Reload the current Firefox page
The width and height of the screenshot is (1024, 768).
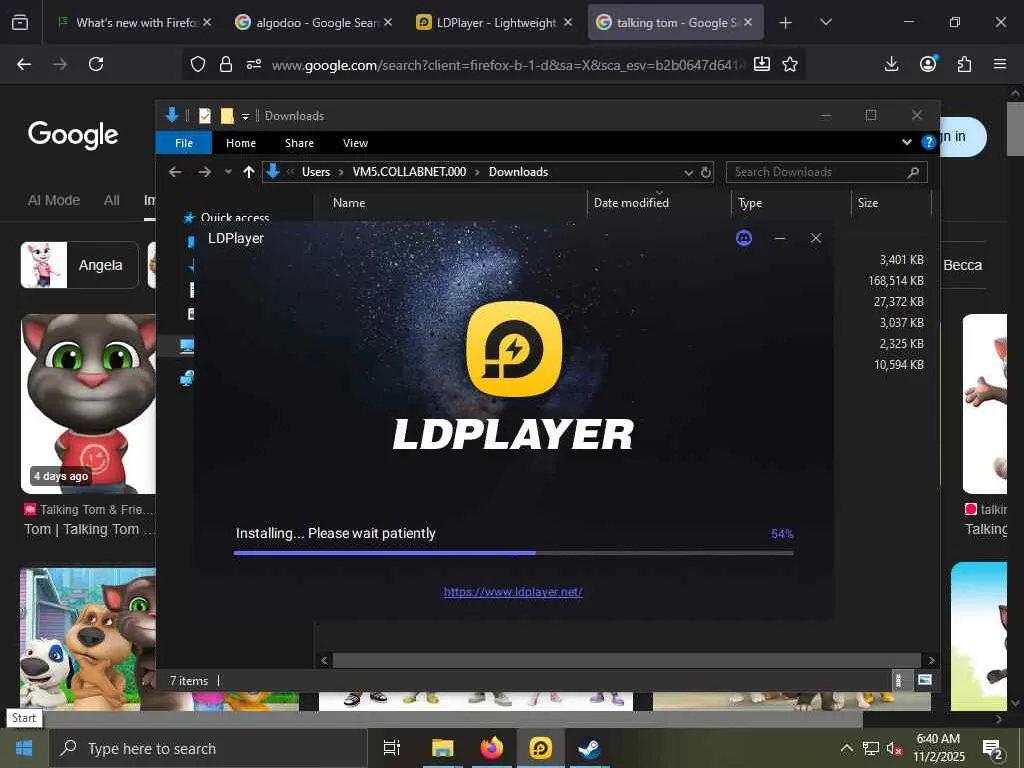tap(96, 64)
